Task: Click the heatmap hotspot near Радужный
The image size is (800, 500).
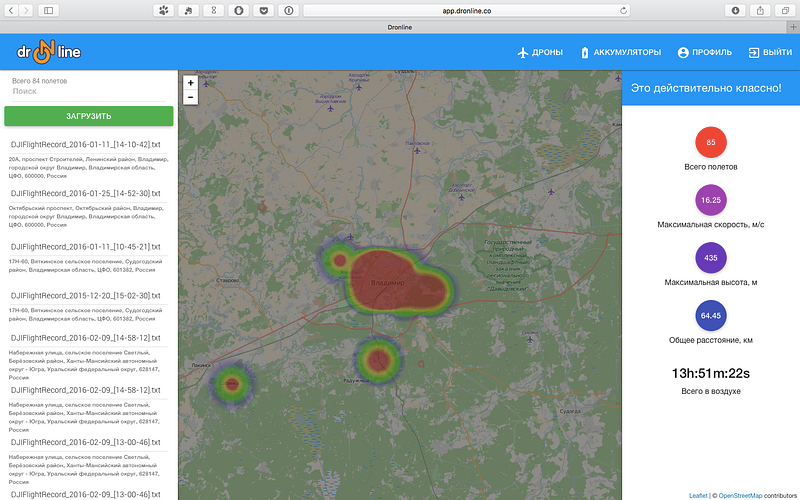Action: click(378, 360)
